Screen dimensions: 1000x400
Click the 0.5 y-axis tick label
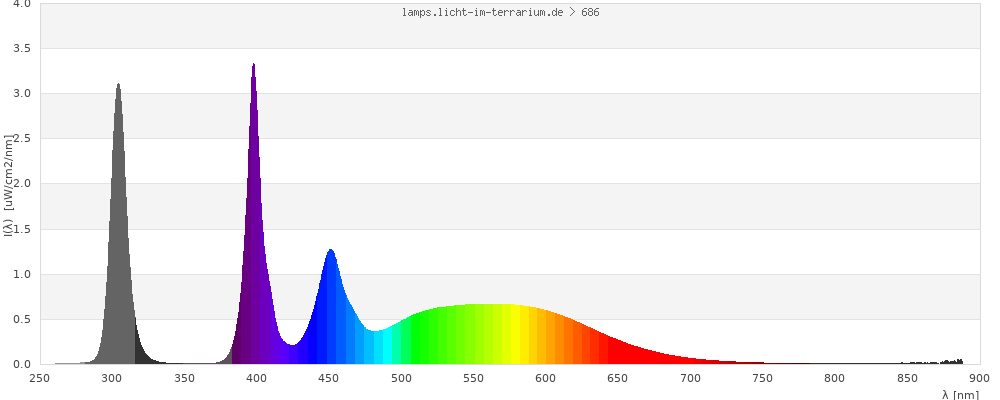tap(21, 320)
